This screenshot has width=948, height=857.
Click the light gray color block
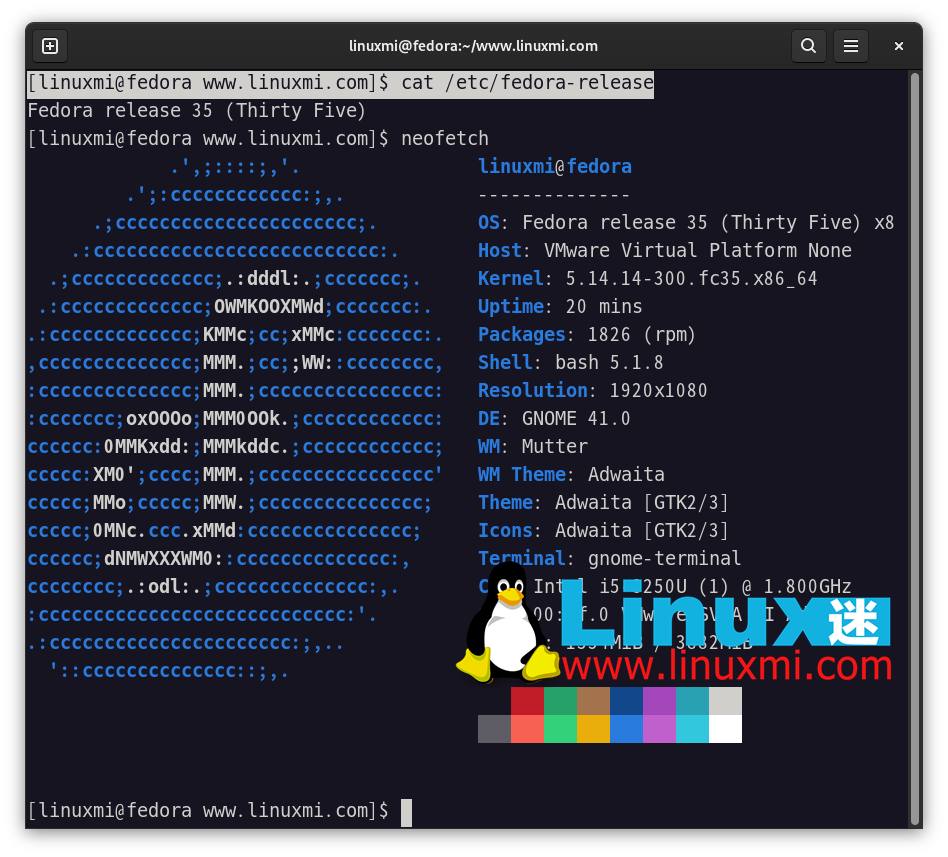point(725,701)
